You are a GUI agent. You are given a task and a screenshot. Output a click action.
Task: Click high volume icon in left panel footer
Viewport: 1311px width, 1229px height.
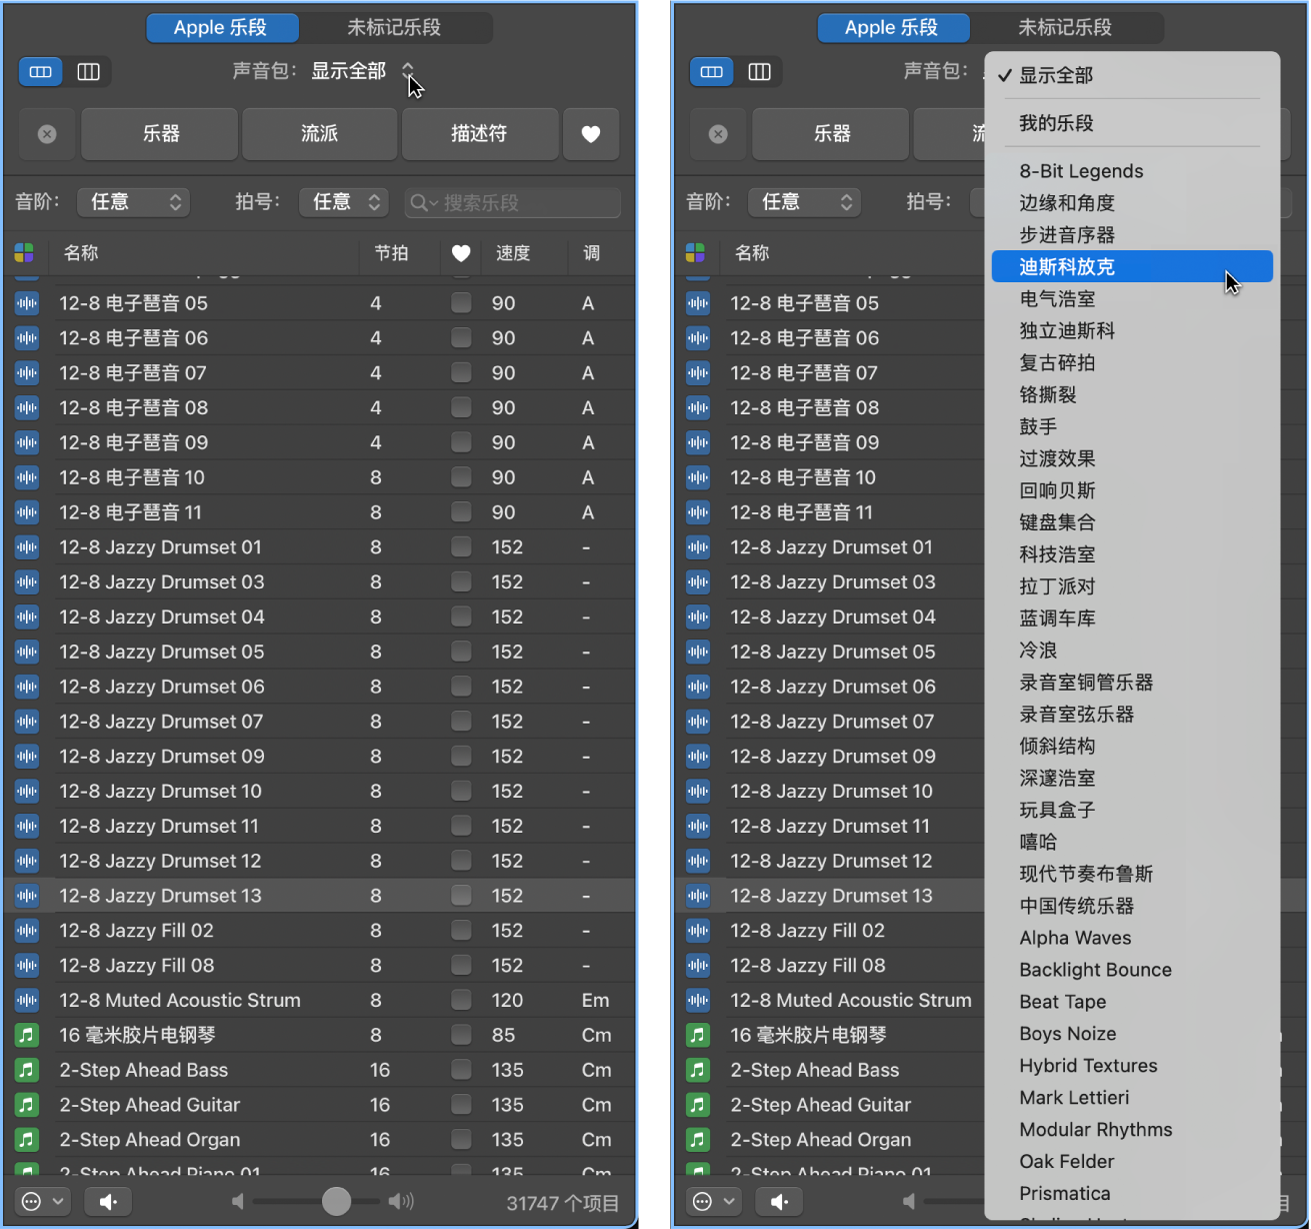[x=401, y=1201]
